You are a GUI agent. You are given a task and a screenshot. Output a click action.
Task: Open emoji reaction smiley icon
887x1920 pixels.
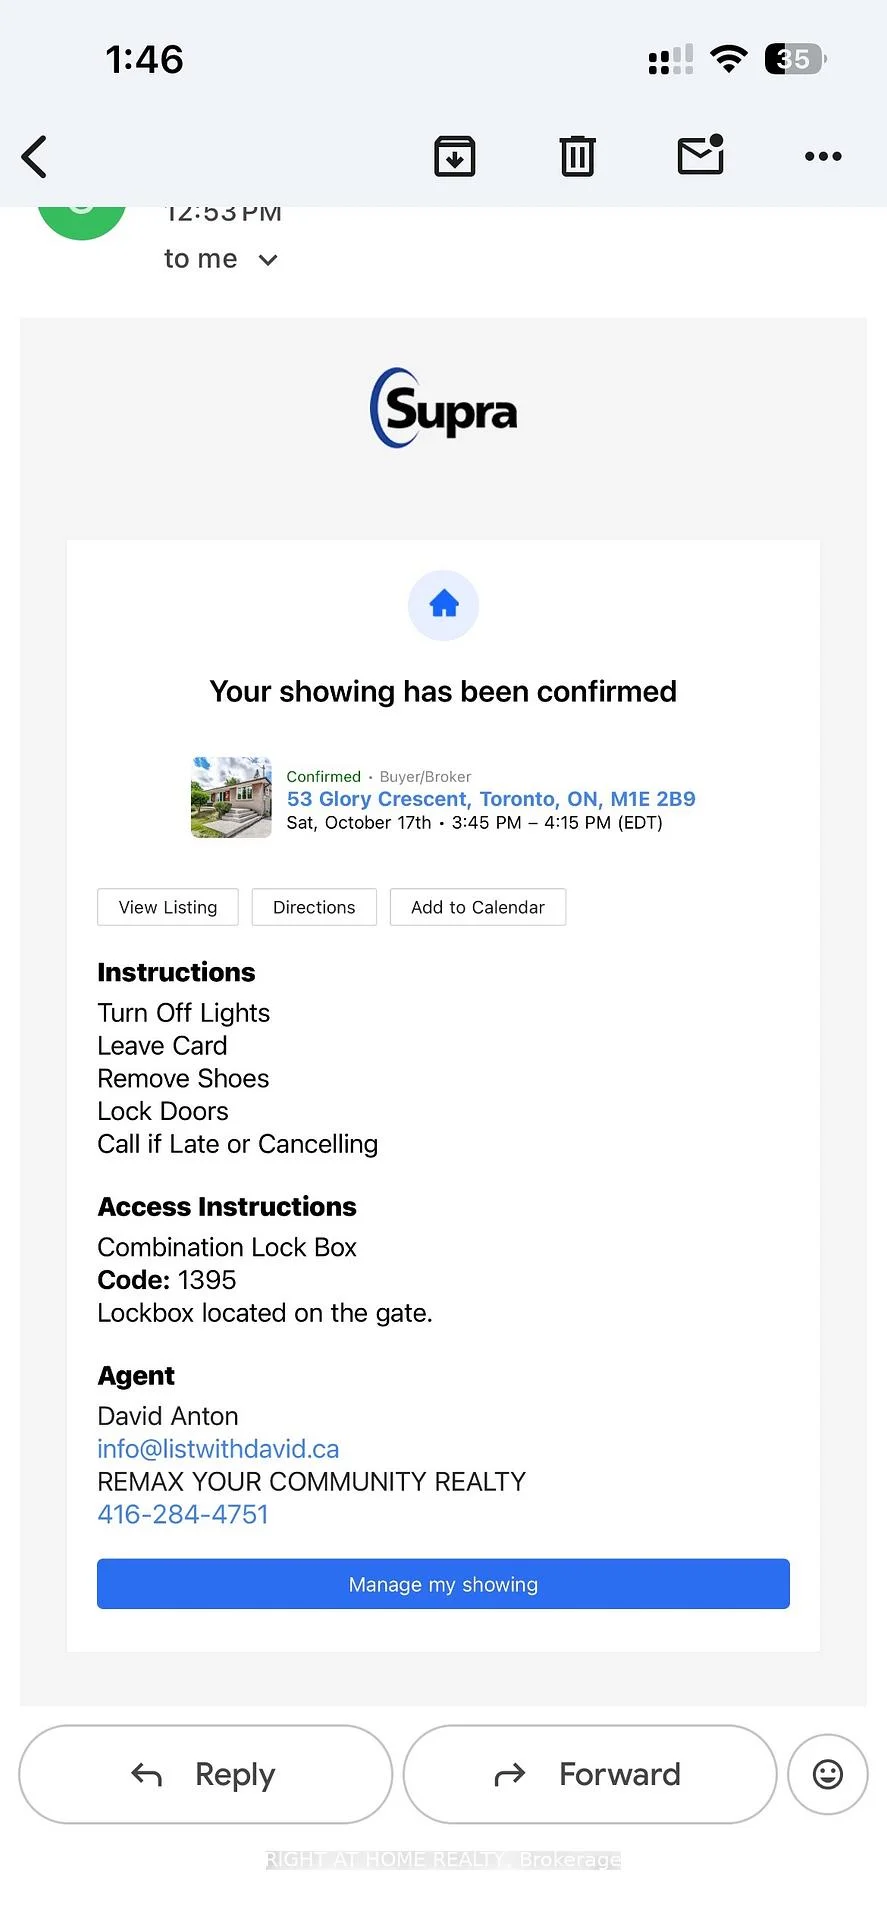(828, 1774)
